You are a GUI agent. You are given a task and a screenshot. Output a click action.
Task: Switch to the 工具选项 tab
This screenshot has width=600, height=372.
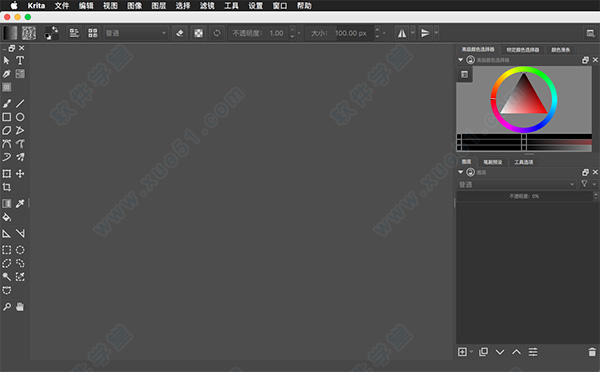coord(523,162)
